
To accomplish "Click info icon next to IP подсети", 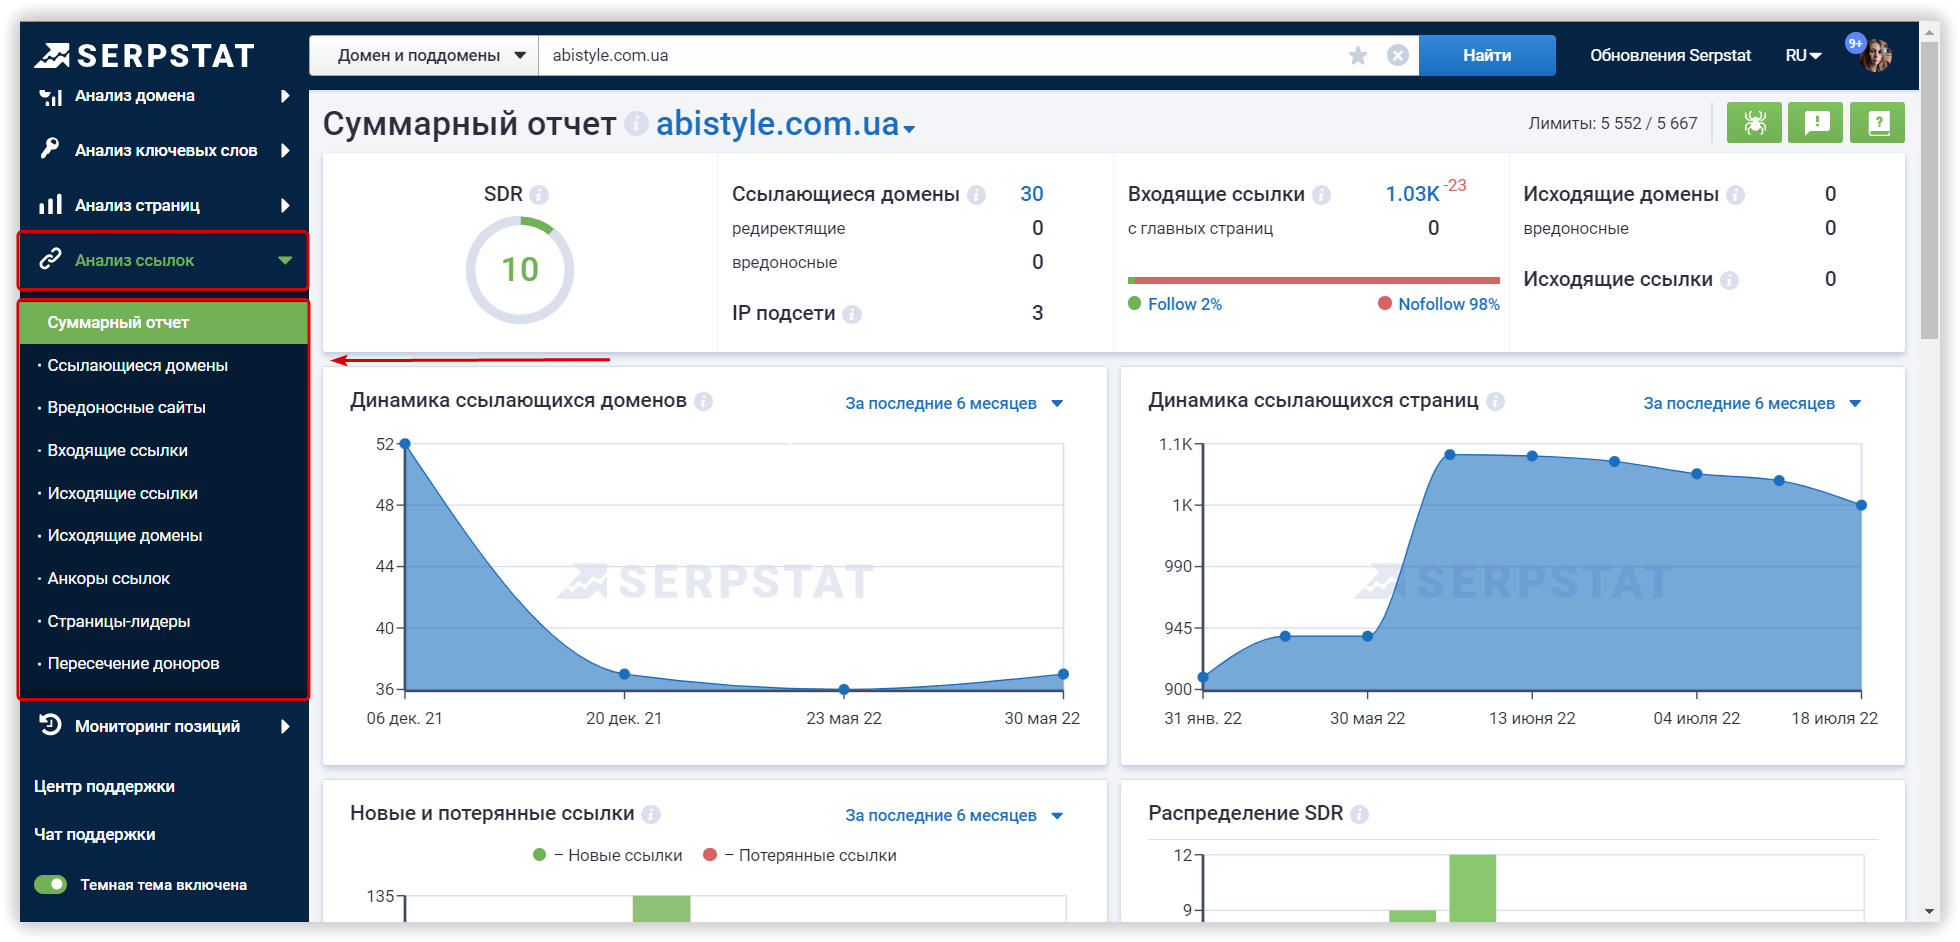I will point(852,314).
